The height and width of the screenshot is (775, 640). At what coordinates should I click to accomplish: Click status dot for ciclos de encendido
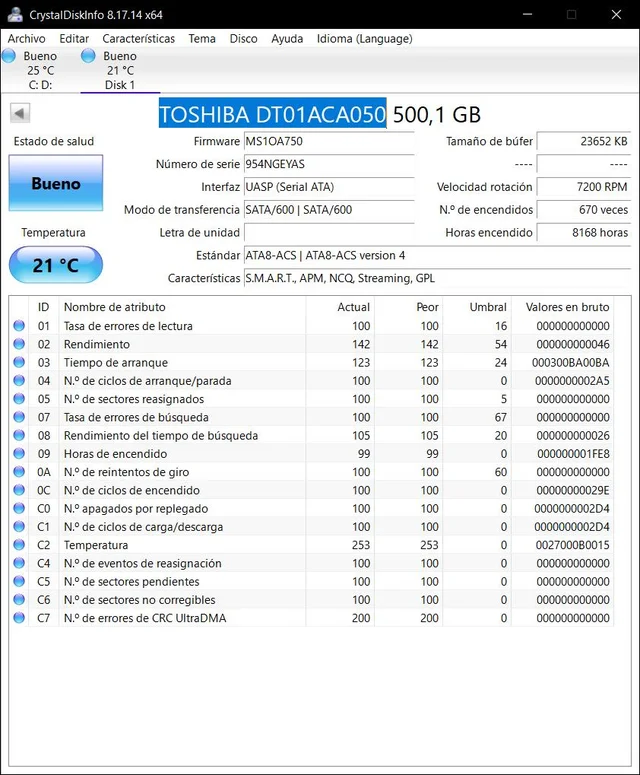pos(19,490)
